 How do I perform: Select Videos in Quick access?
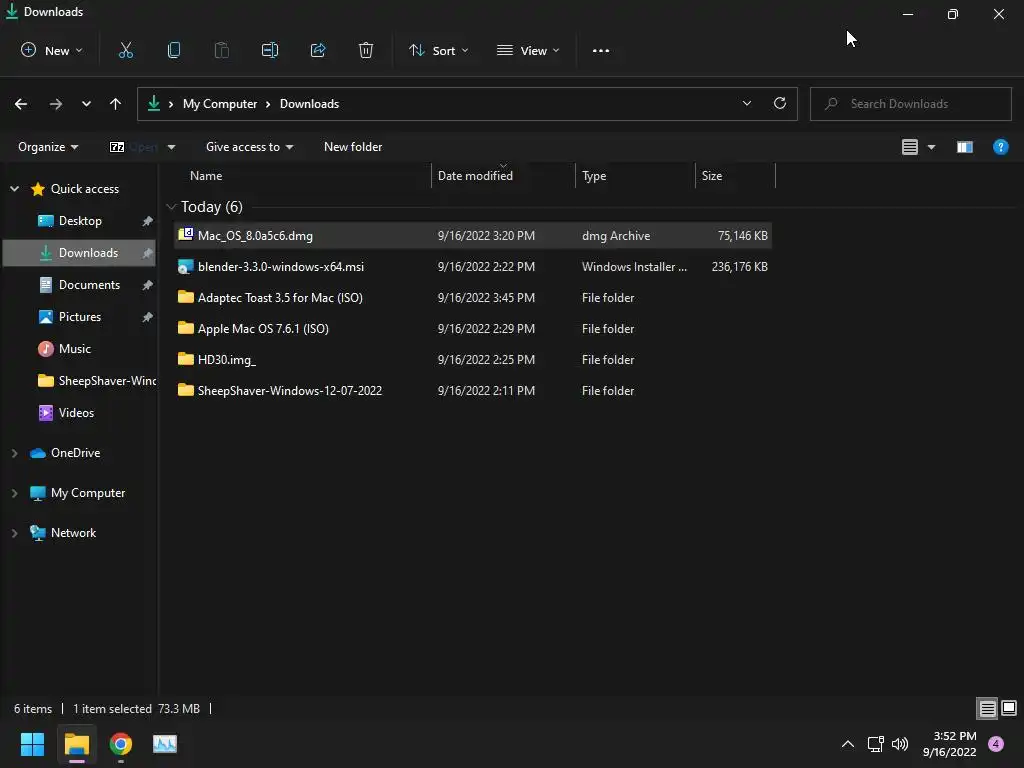[80, 413]
